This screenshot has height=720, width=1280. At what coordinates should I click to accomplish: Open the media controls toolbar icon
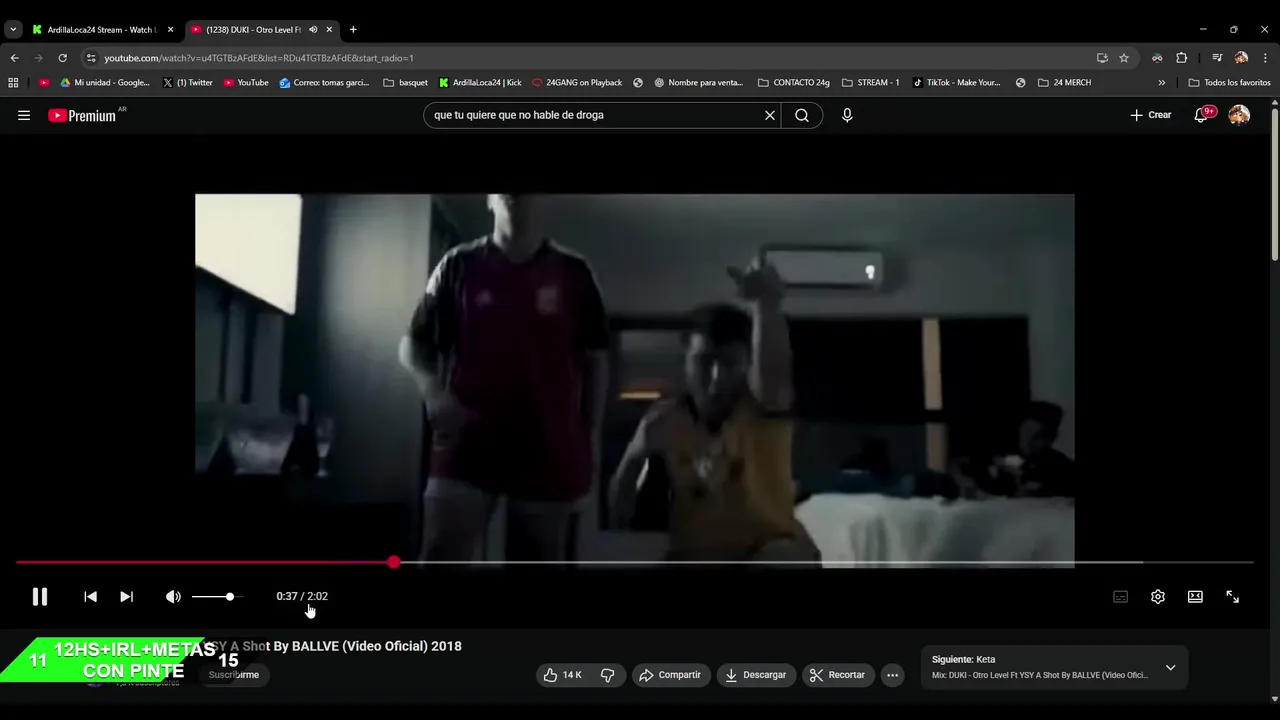(x=1217, y=58)
